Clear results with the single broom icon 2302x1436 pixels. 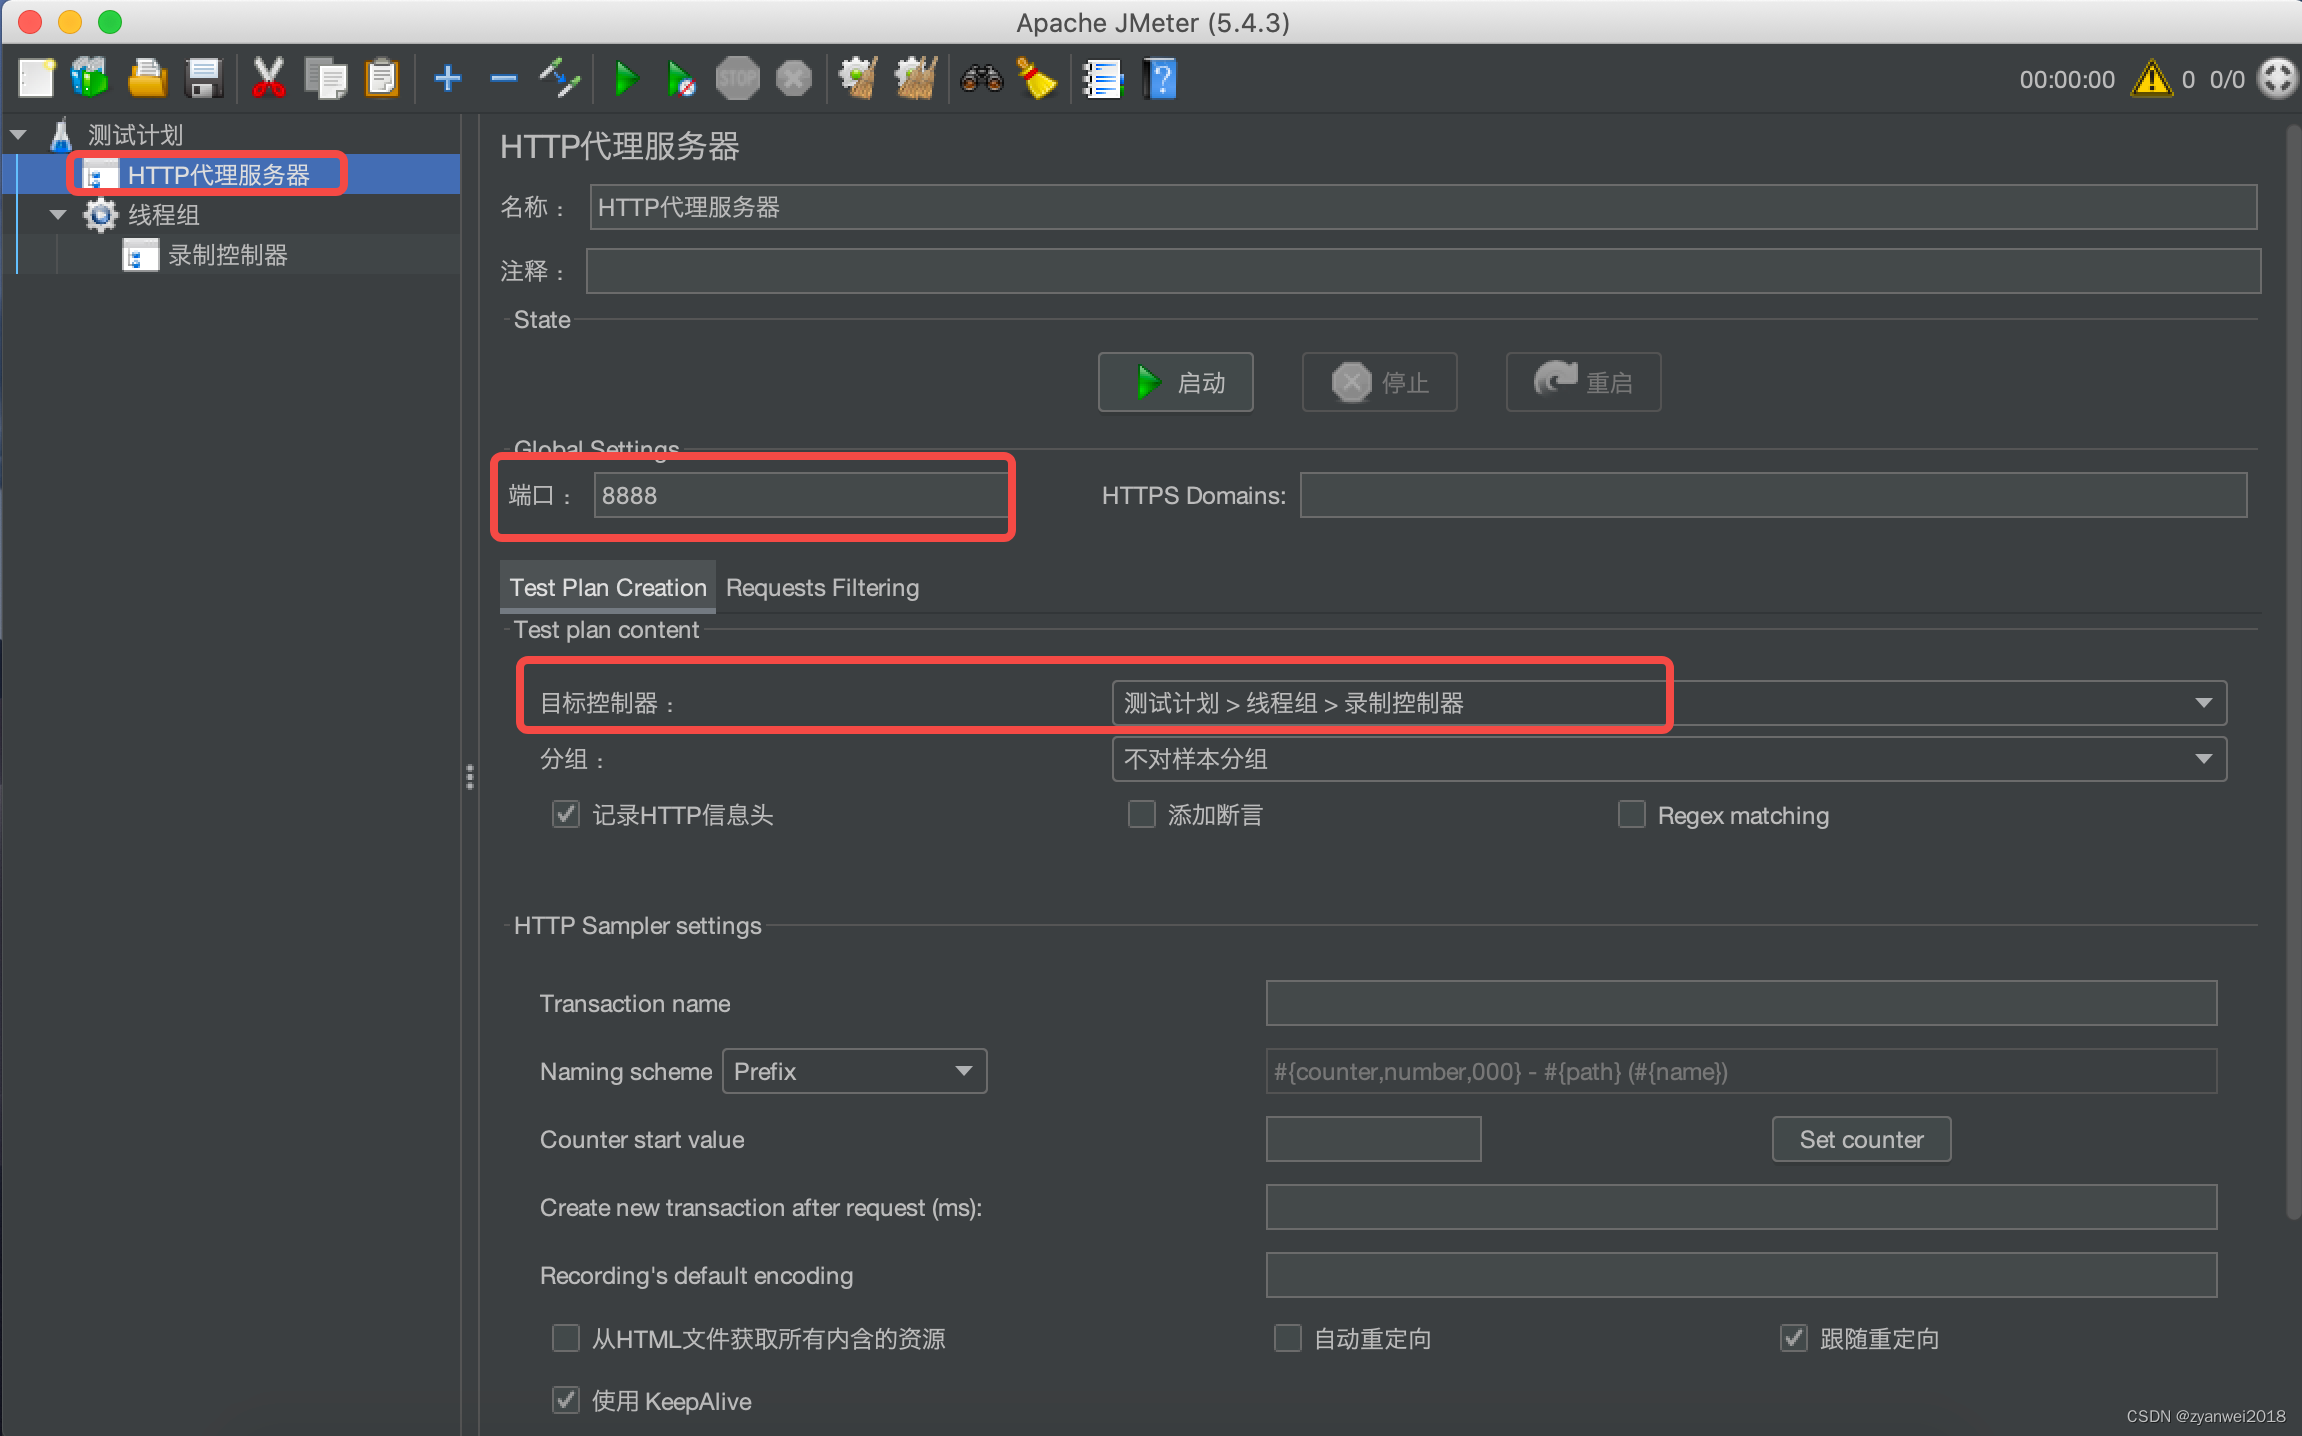[858, 78]
